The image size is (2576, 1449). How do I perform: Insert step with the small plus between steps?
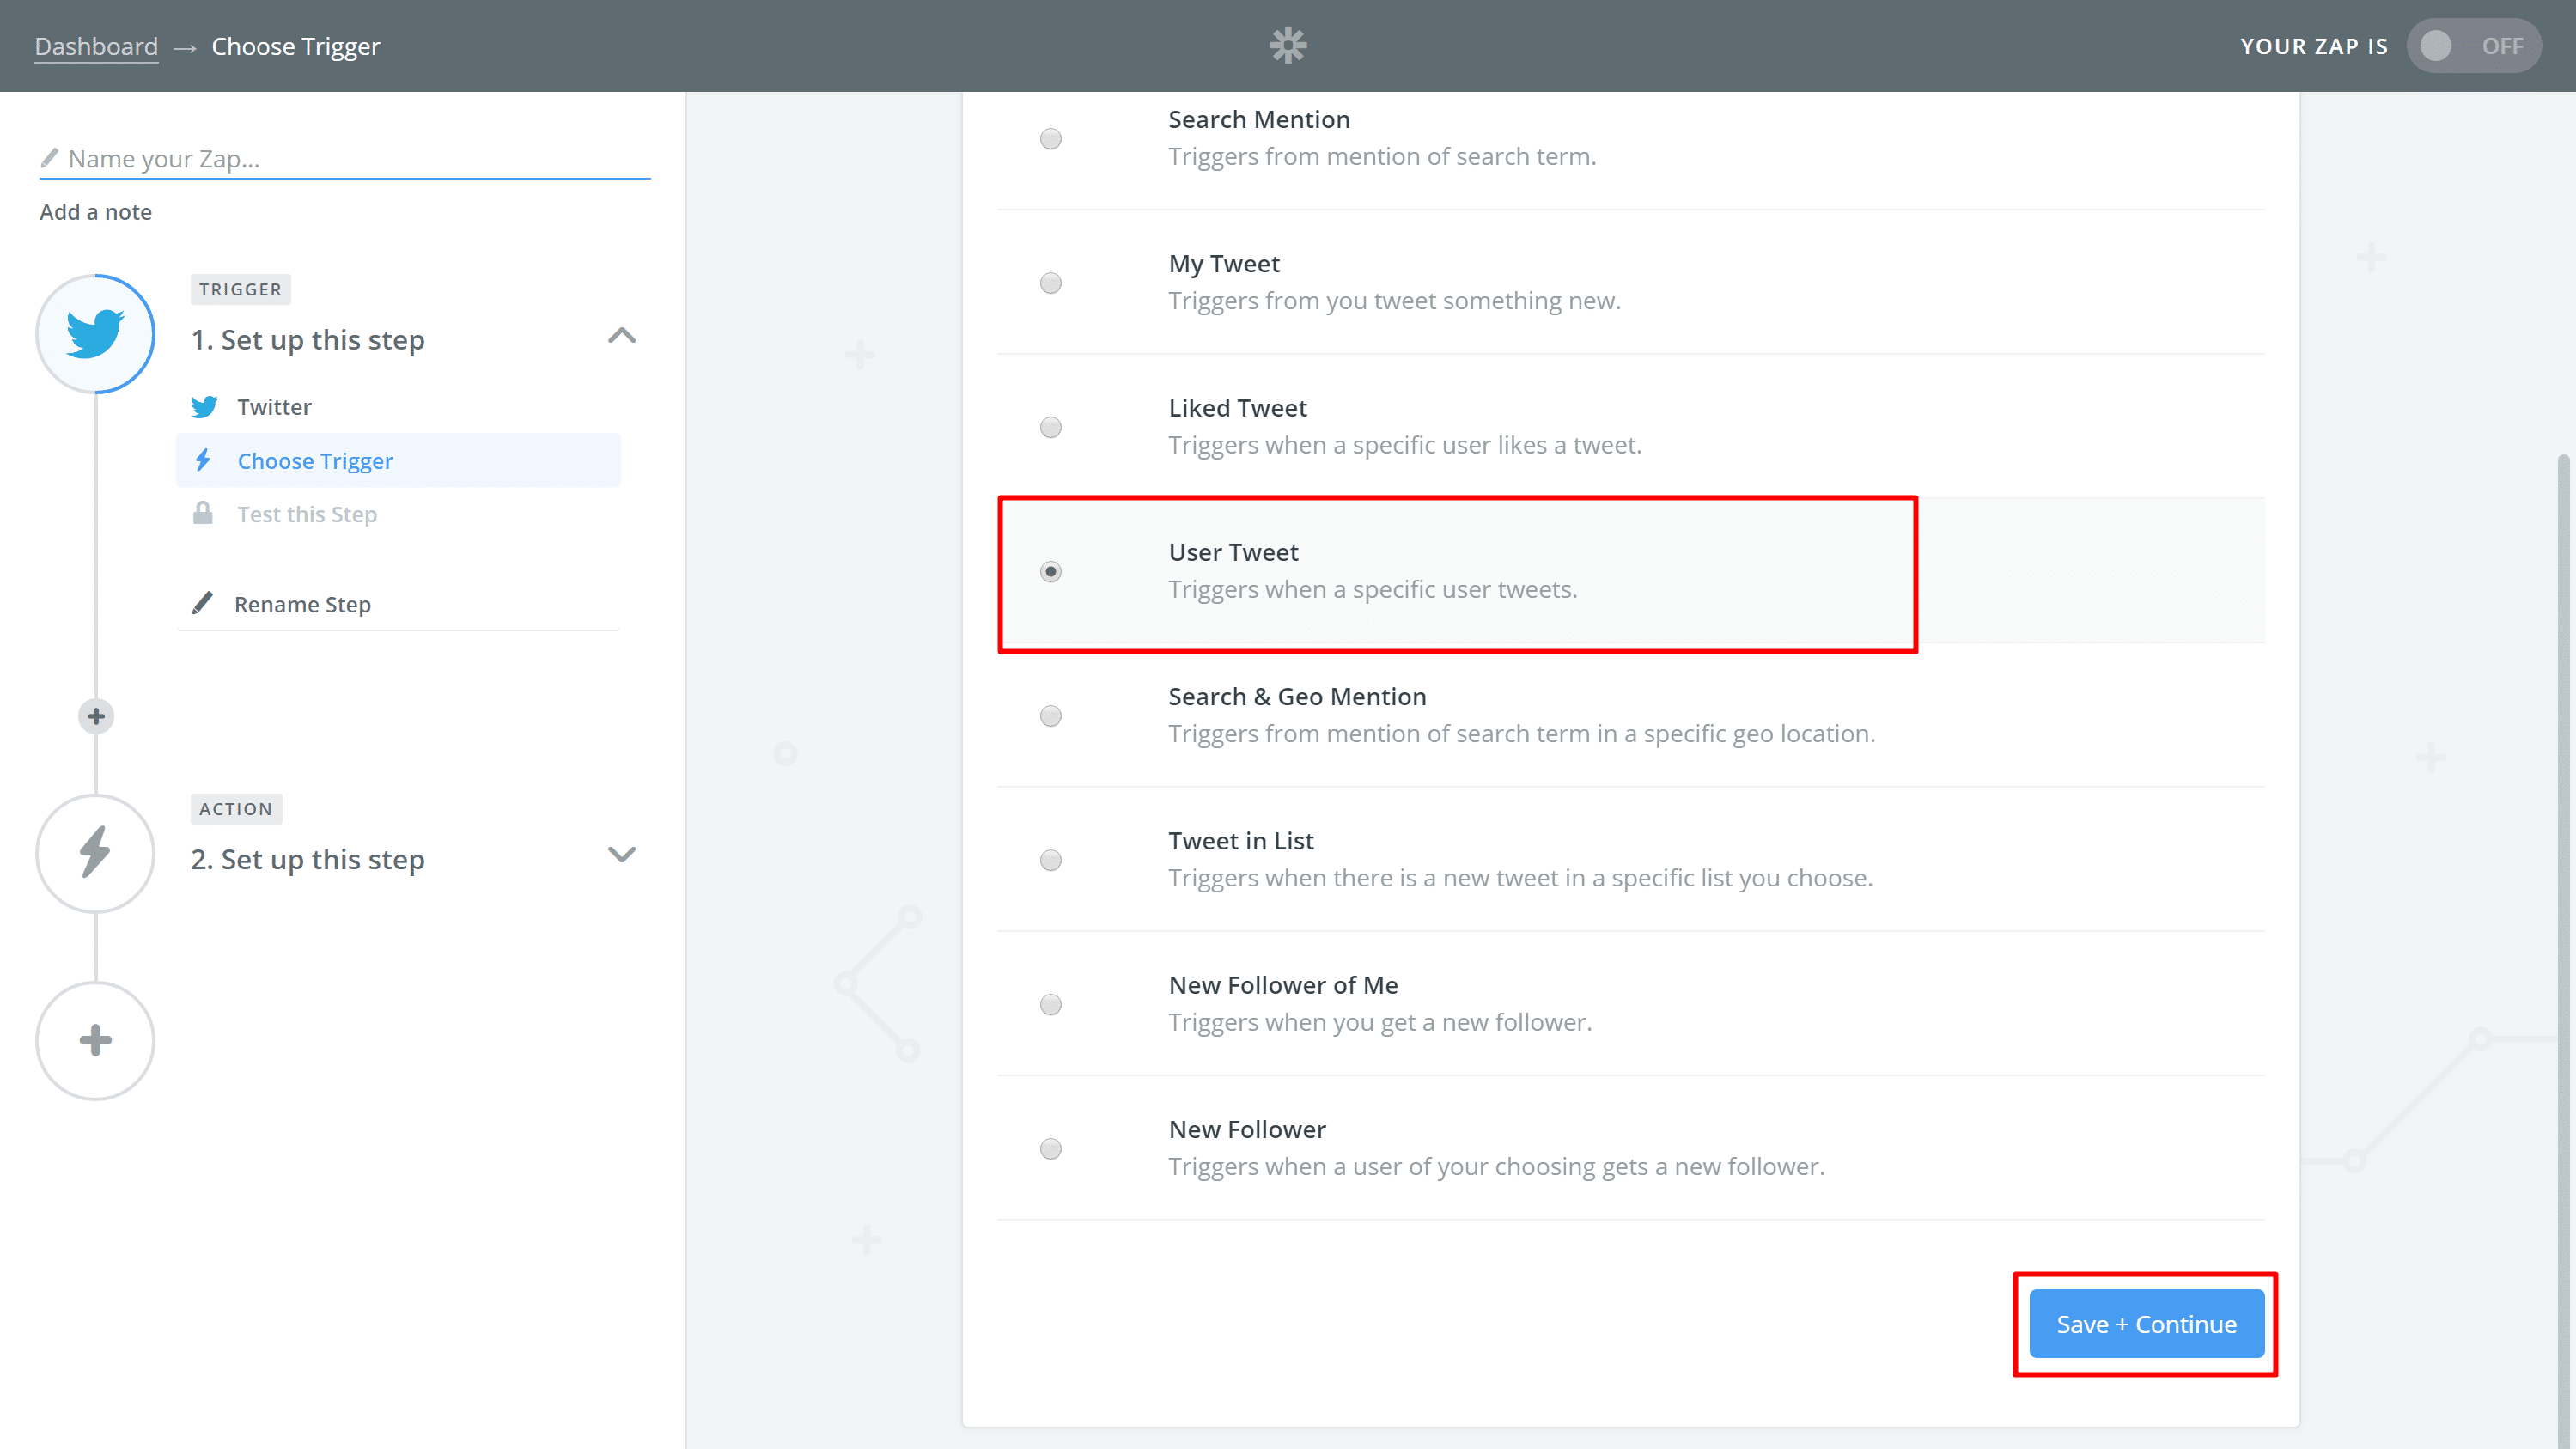click(x=96, y=716)
